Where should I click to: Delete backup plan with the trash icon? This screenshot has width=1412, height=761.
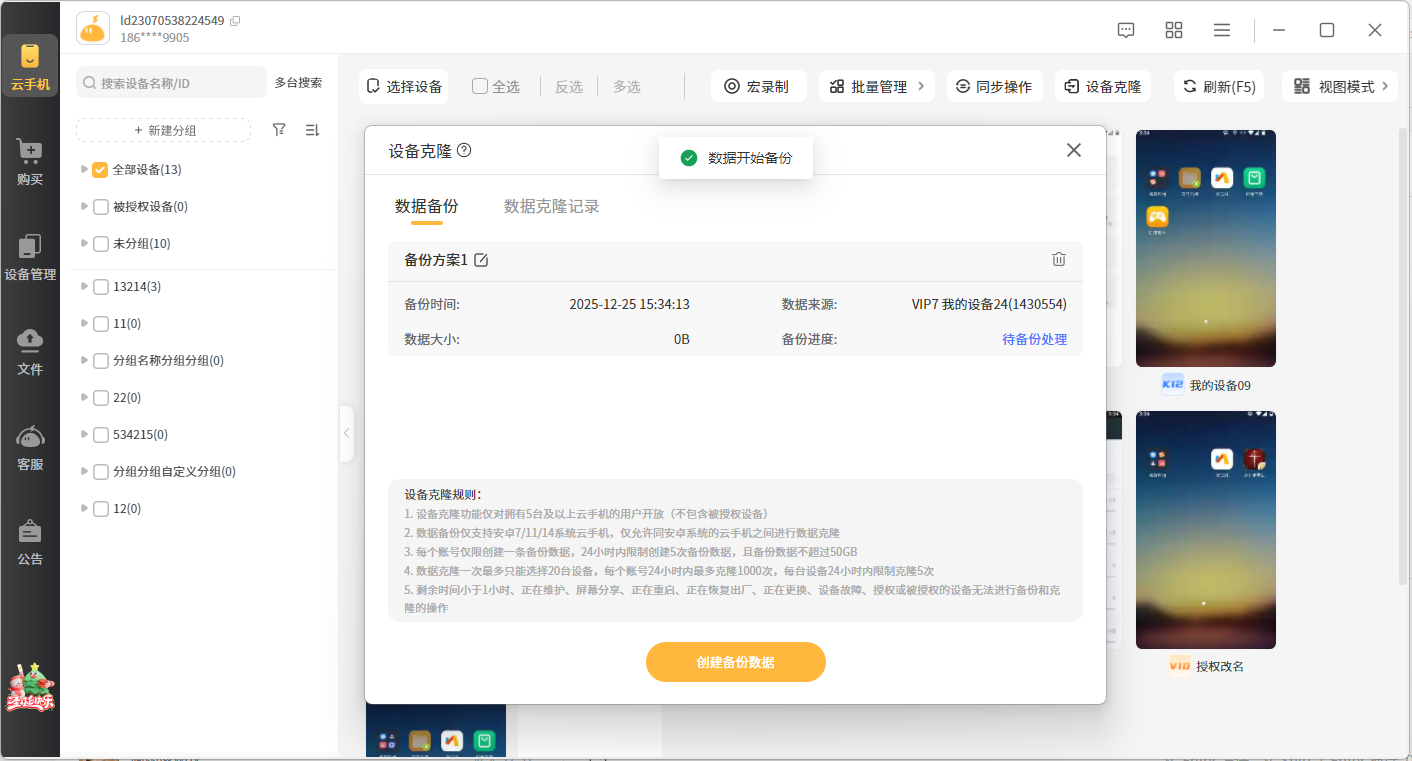1059,260
